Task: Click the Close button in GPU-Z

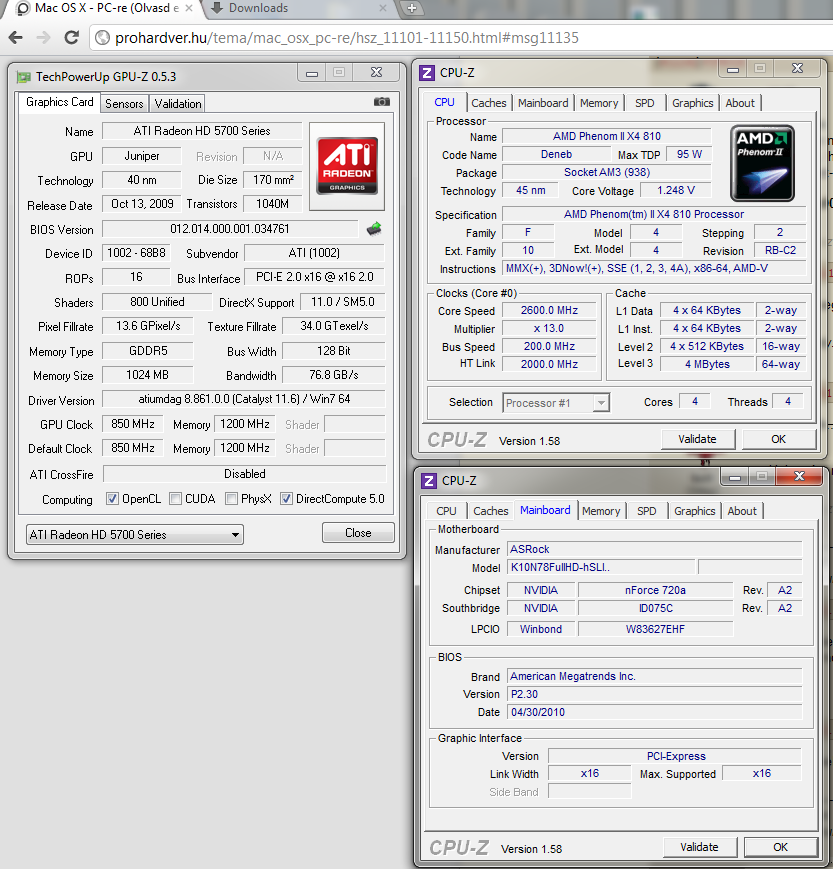Action: (x=358, y=533)
